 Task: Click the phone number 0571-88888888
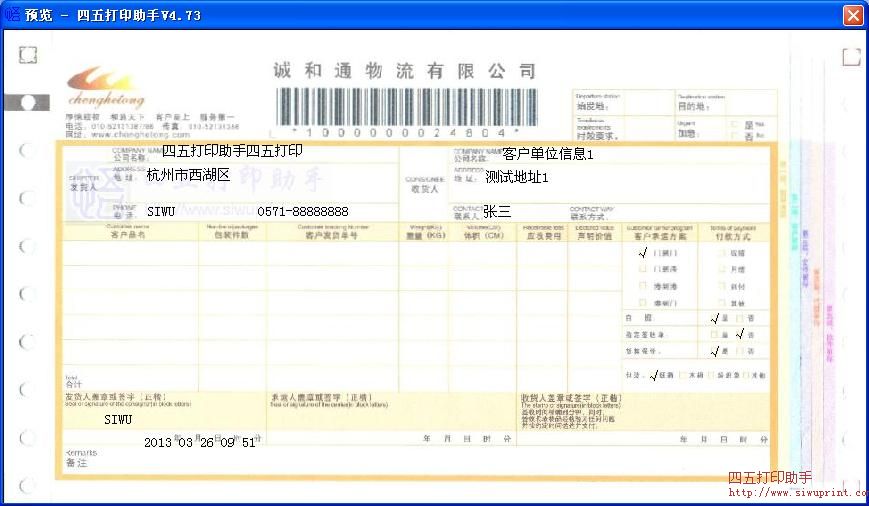click(x=303, y=212)
